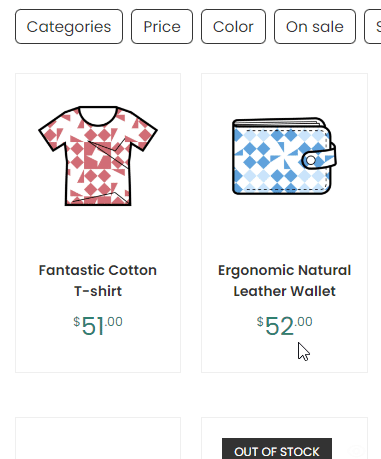The width and height of the screenshot is (381, 459).
Task: Open the Color filter options
Action: 233,27
